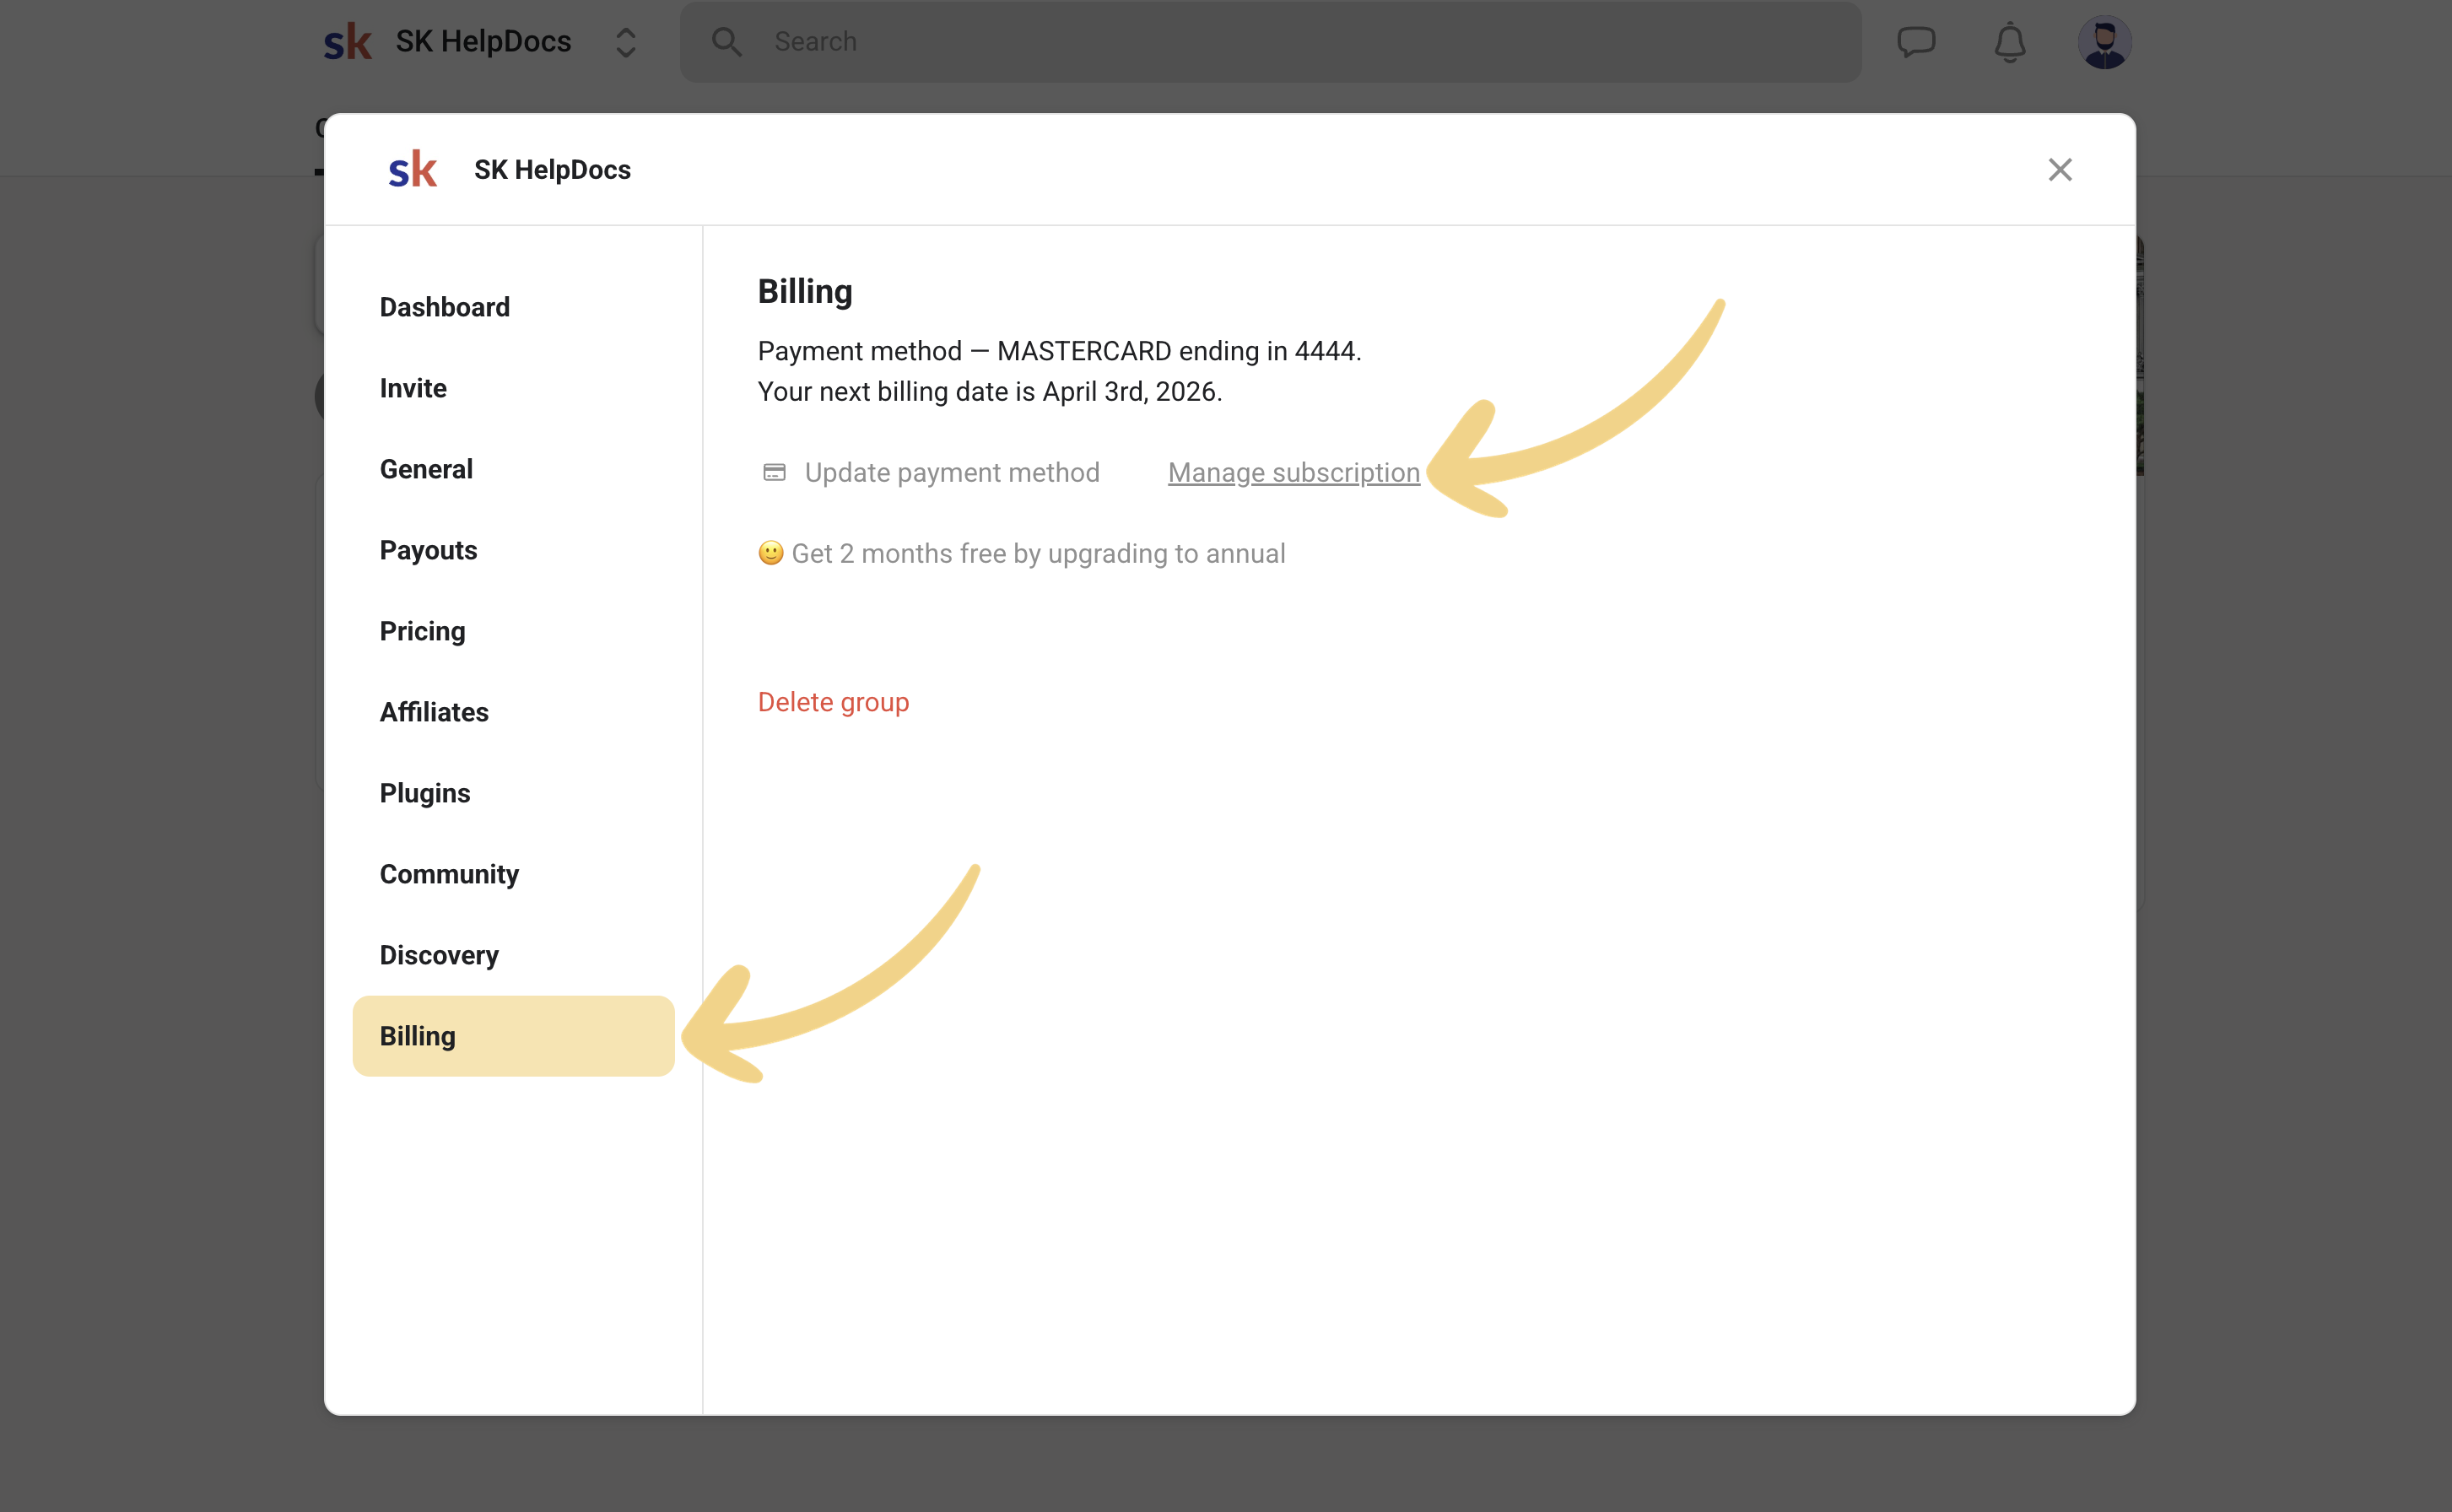The image size is (2452, 1512).
Task: Click the notifications bell icon
Action: click(2009, 42)
